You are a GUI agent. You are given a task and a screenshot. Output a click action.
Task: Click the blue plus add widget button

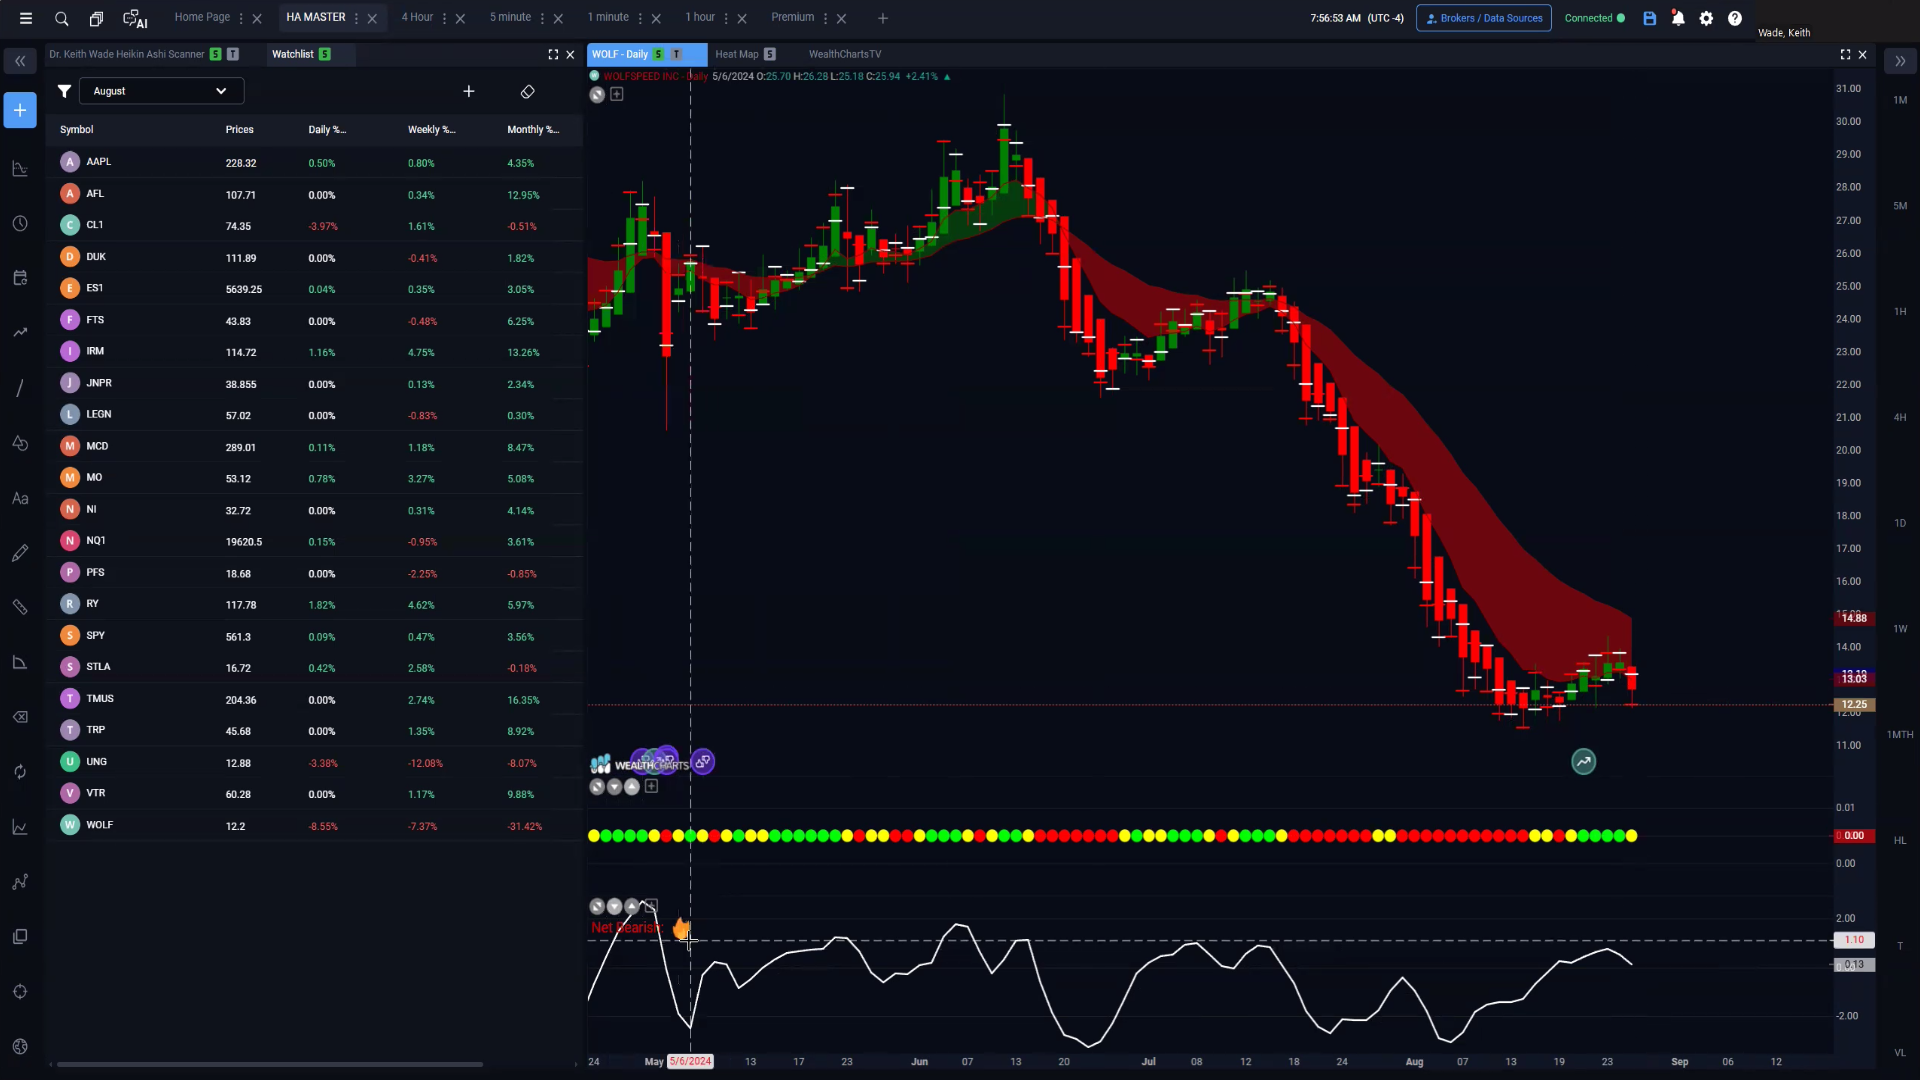(20, 110)
